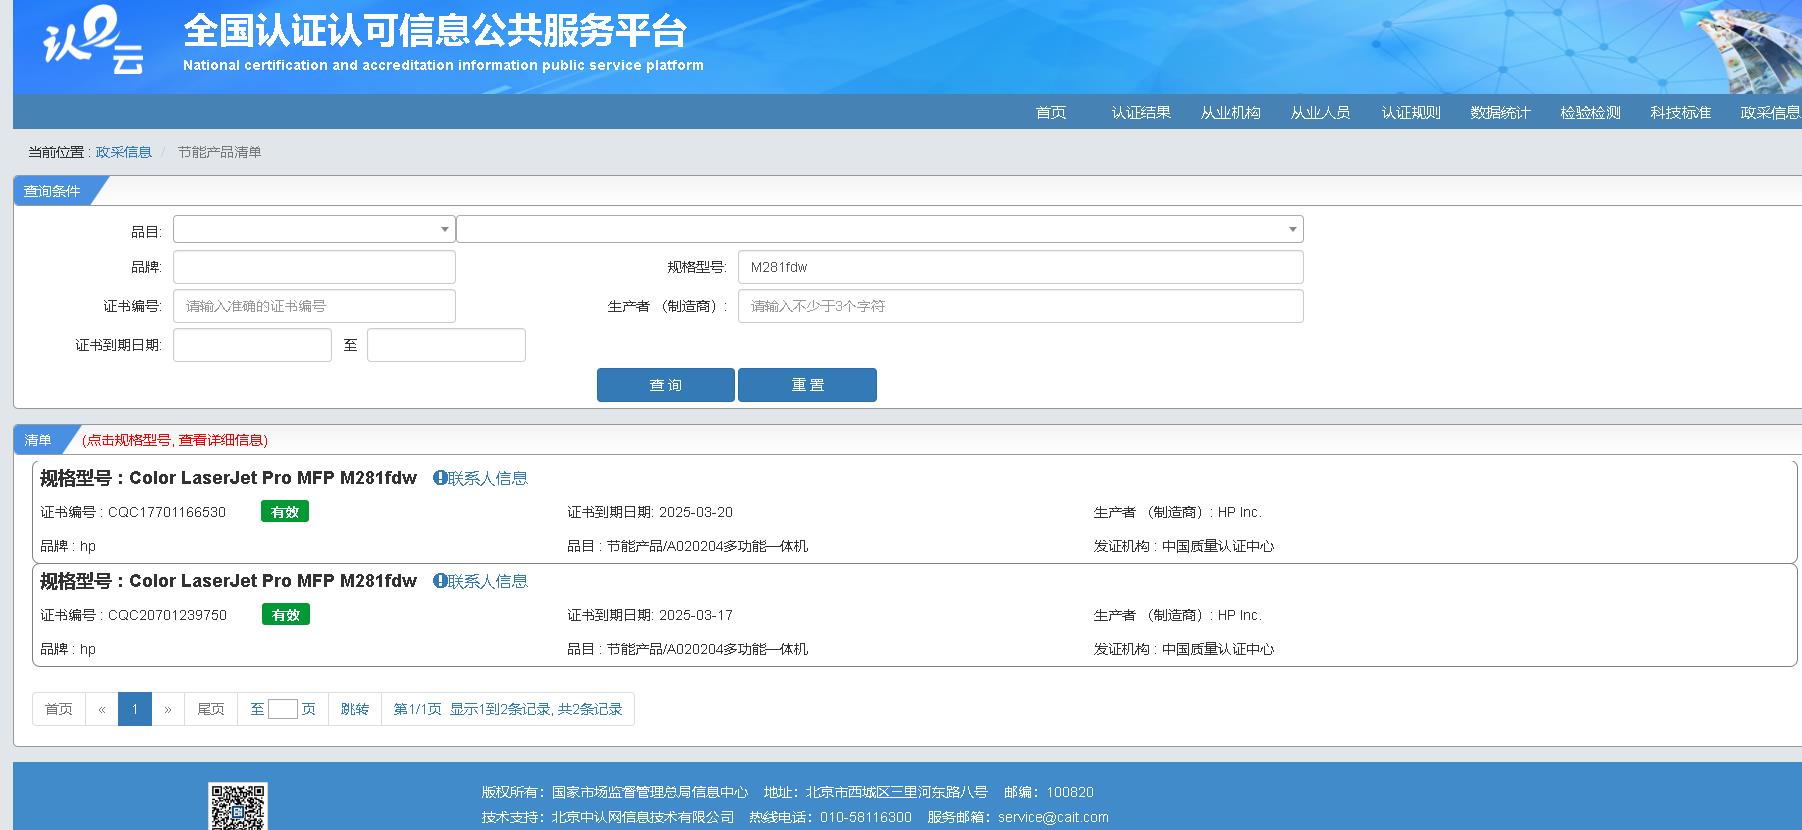Viewport: 1802px width, 830px height.
Task: Click the info icon beside the second 联系人信息 link
Action: [439, 581]
